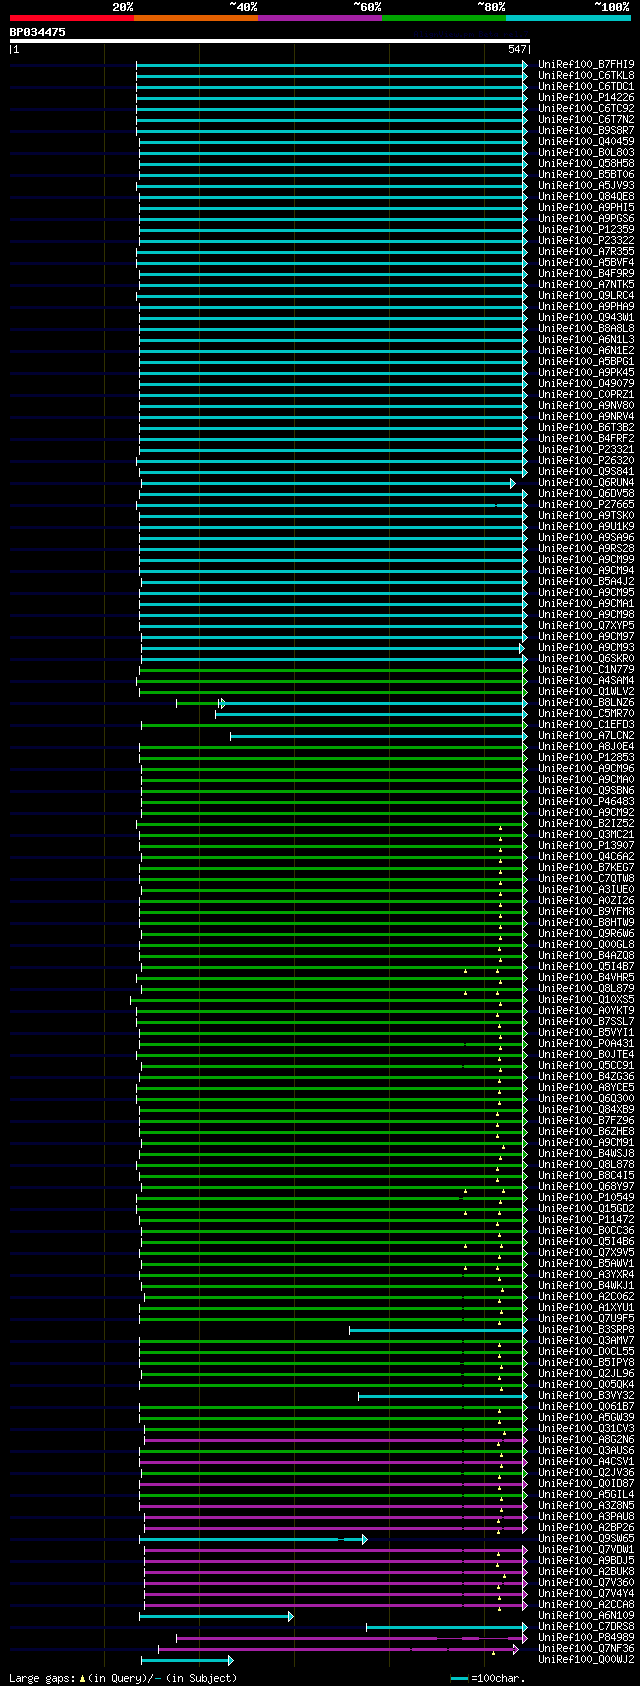640x1686 pixels.
Task: Open hit UniRef100_Q5I4B7
Action: point(586,966)
